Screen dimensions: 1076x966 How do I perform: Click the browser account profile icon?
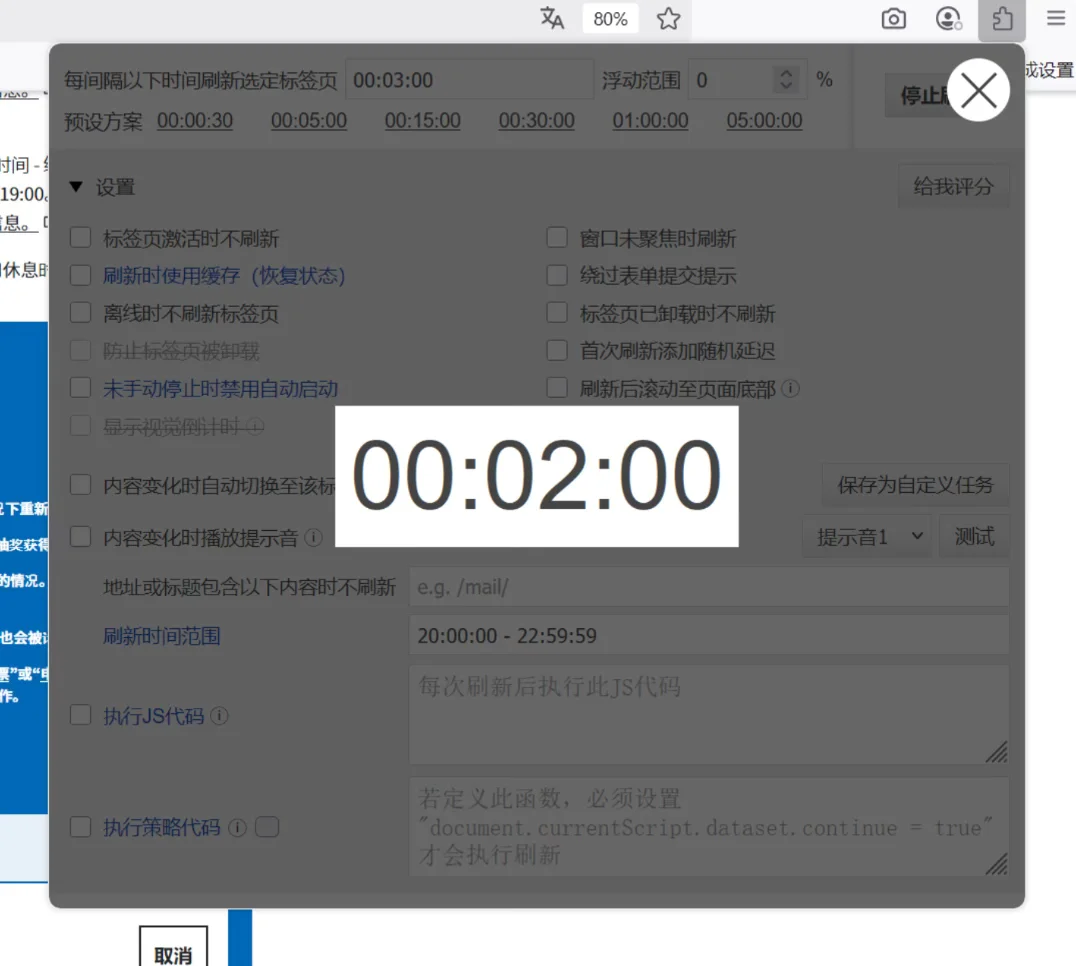(x=948, y=18)
